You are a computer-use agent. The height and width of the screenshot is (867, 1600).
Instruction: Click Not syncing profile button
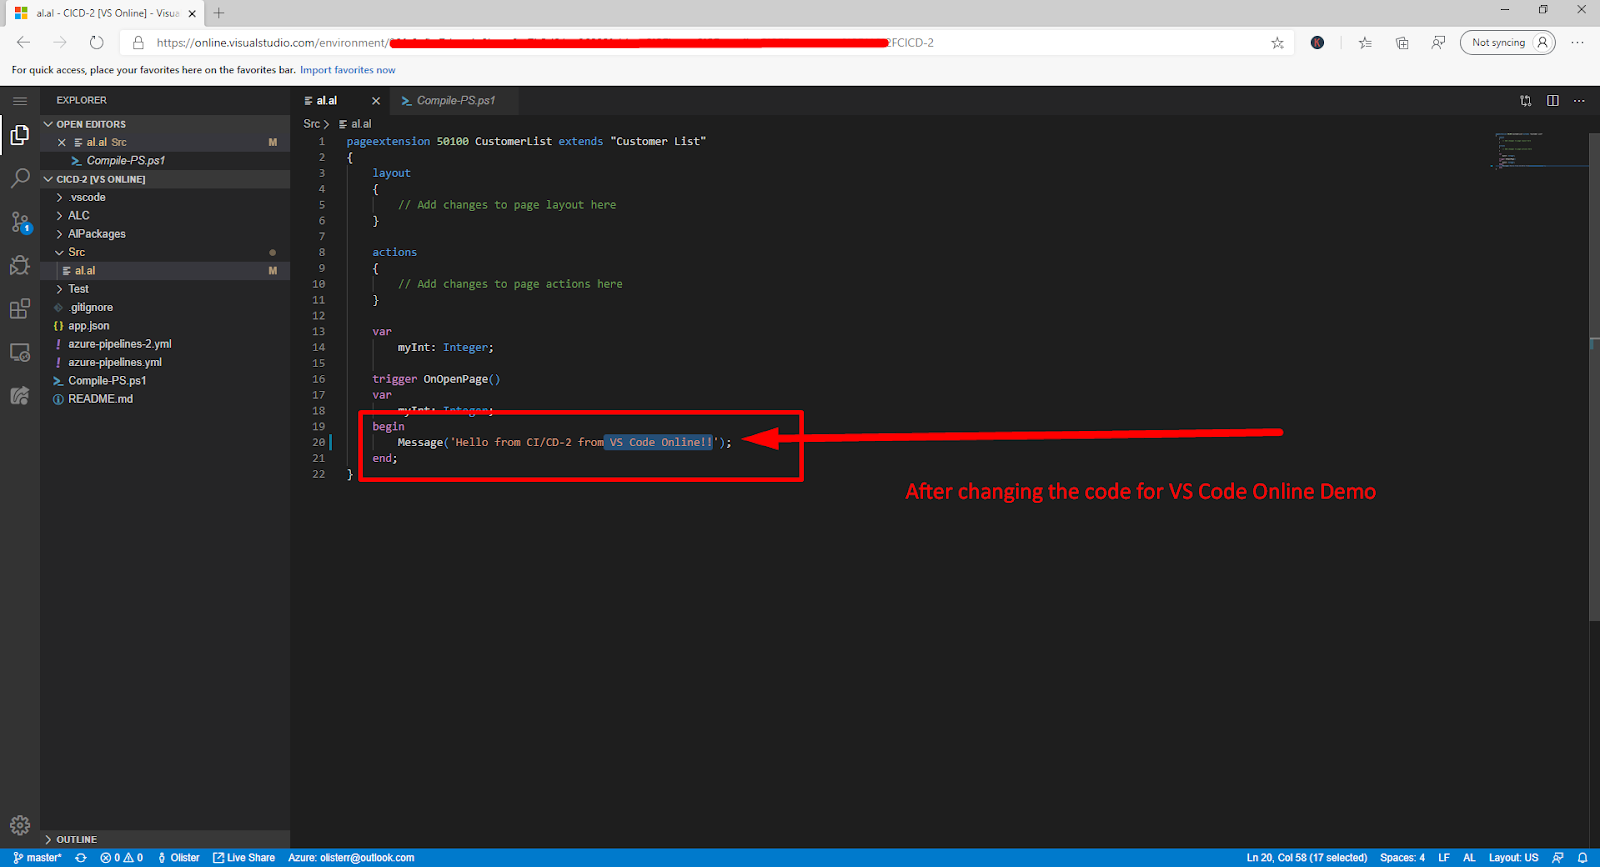(x=1507, y=43)
